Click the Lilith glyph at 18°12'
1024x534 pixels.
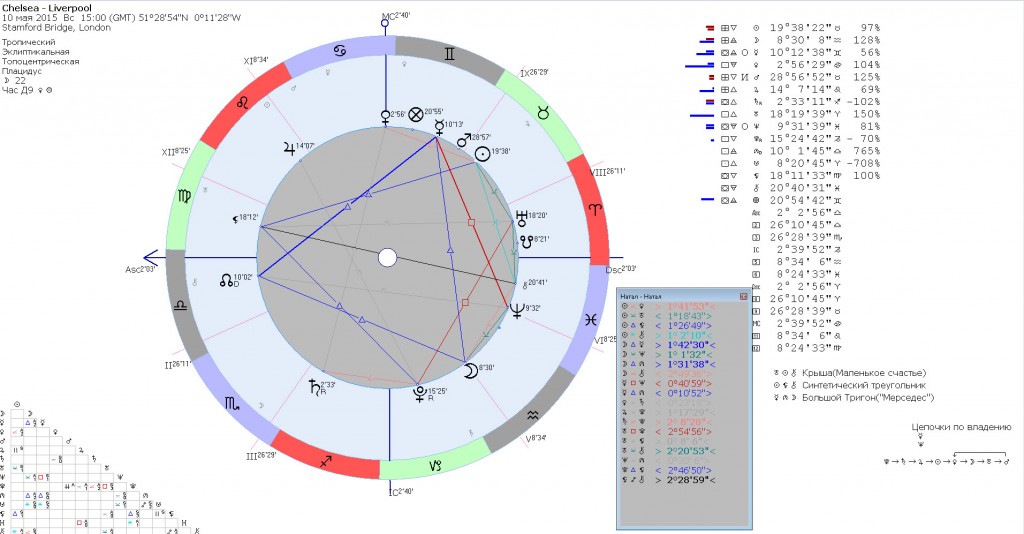point(235,219)
